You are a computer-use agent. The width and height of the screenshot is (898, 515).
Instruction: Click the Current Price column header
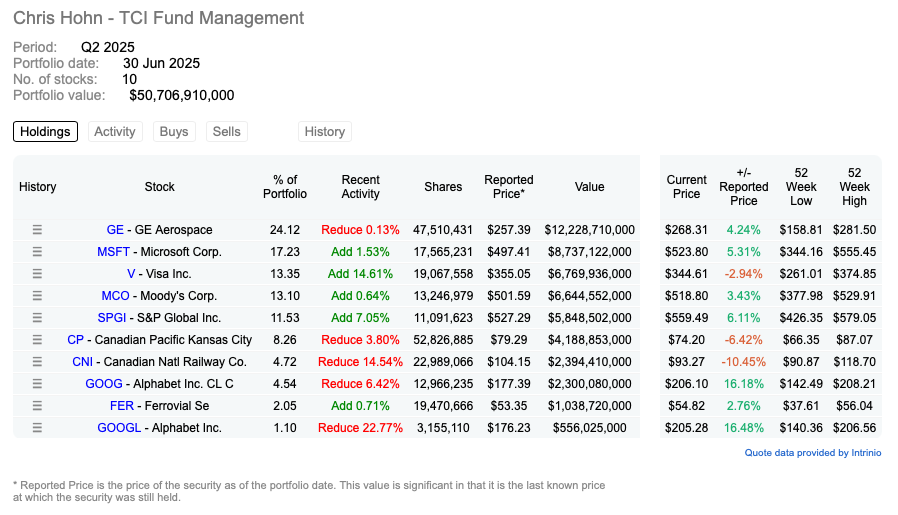point(687,187)
